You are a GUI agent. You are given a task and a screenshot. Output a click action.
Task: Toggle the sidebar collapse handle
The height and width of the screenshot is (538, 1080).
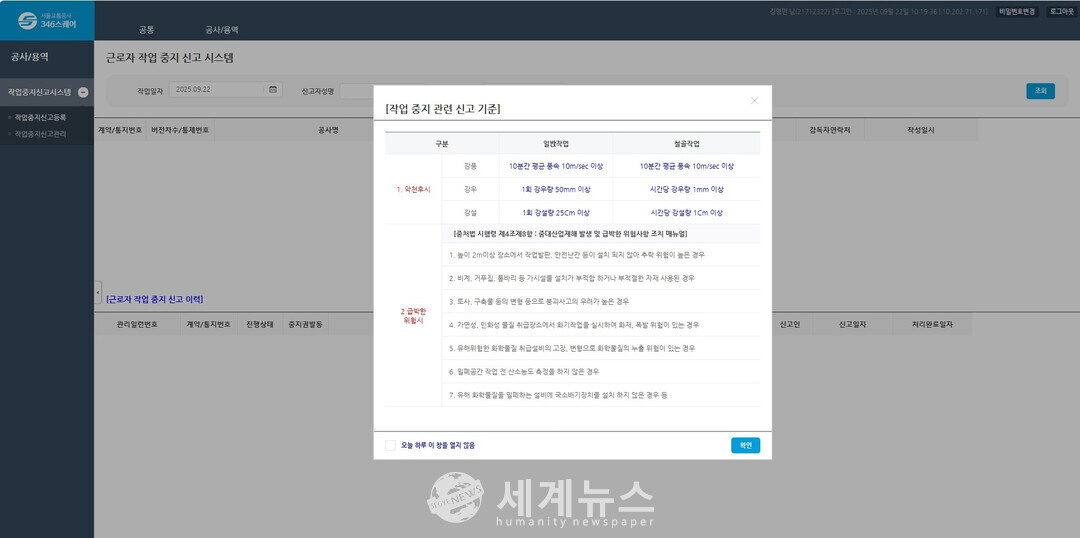point(98,294)
